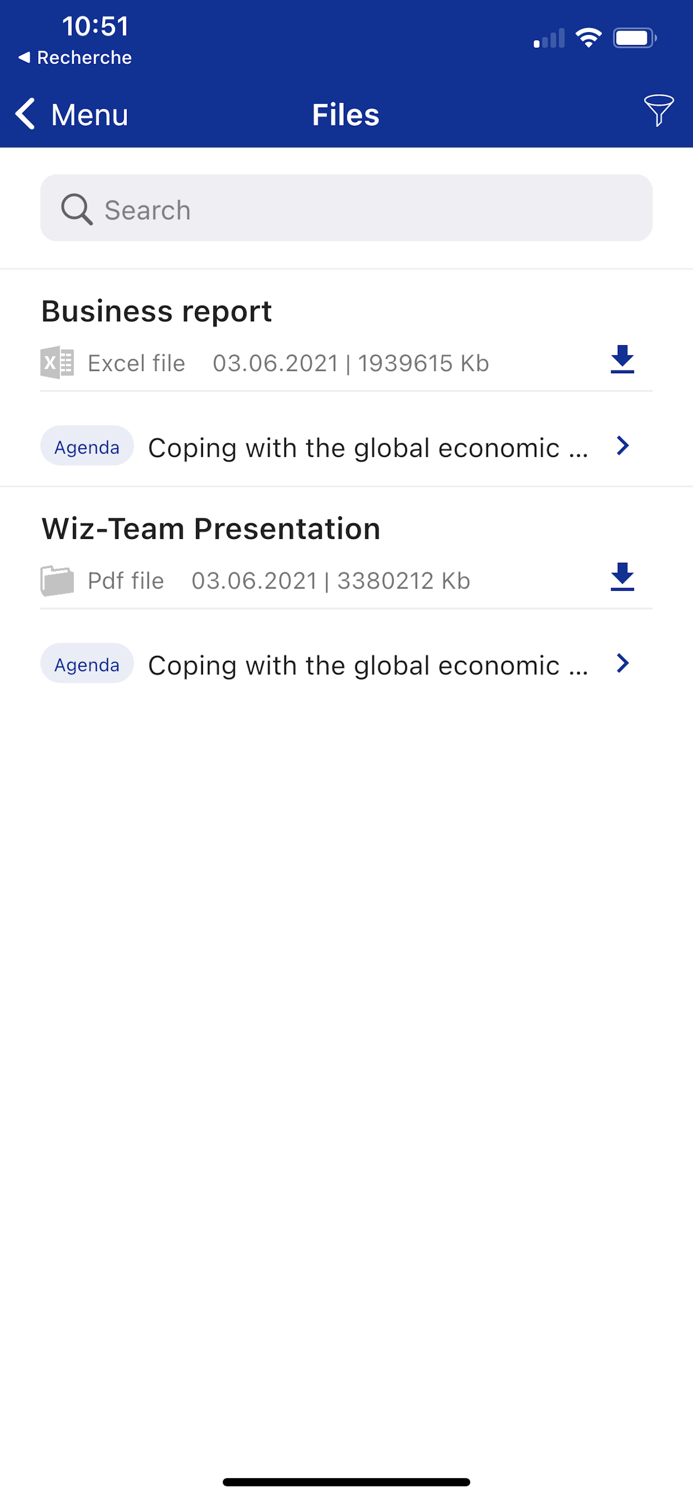Click the Wi-Fi icon in the status bar
Viewport: 693px width, 1500px height.
(588, 37)
